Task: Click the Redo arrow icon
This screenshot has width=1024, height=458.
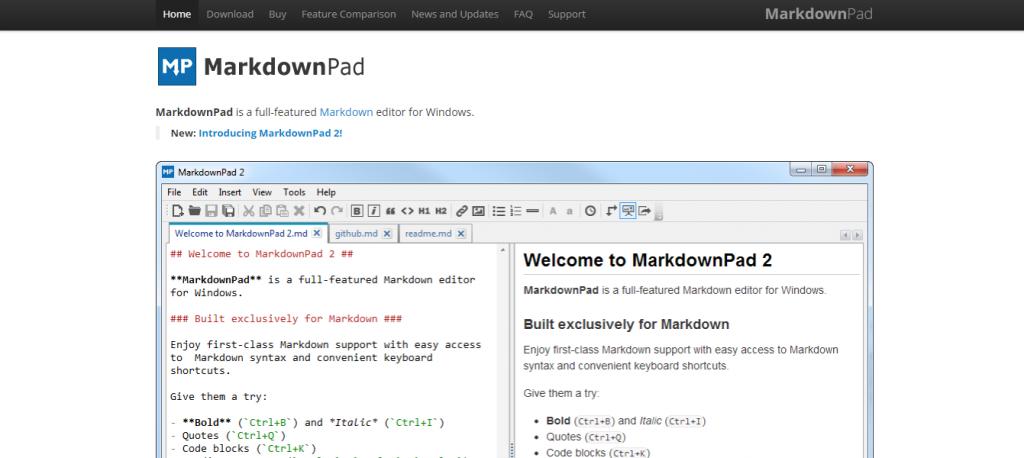Action: tap(336, 210)
